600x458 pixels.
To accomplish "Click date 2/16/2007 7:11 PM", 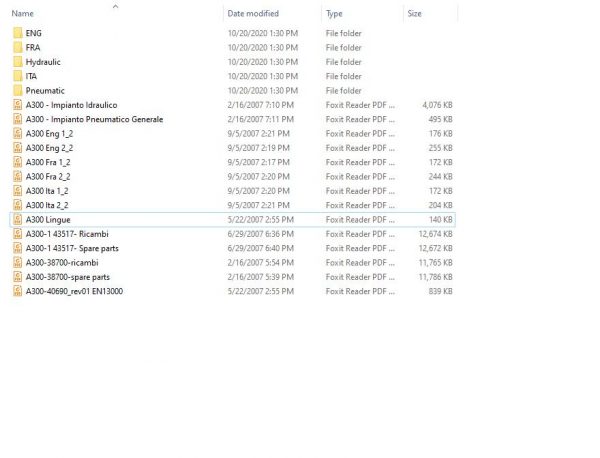I will coord(261,119).
